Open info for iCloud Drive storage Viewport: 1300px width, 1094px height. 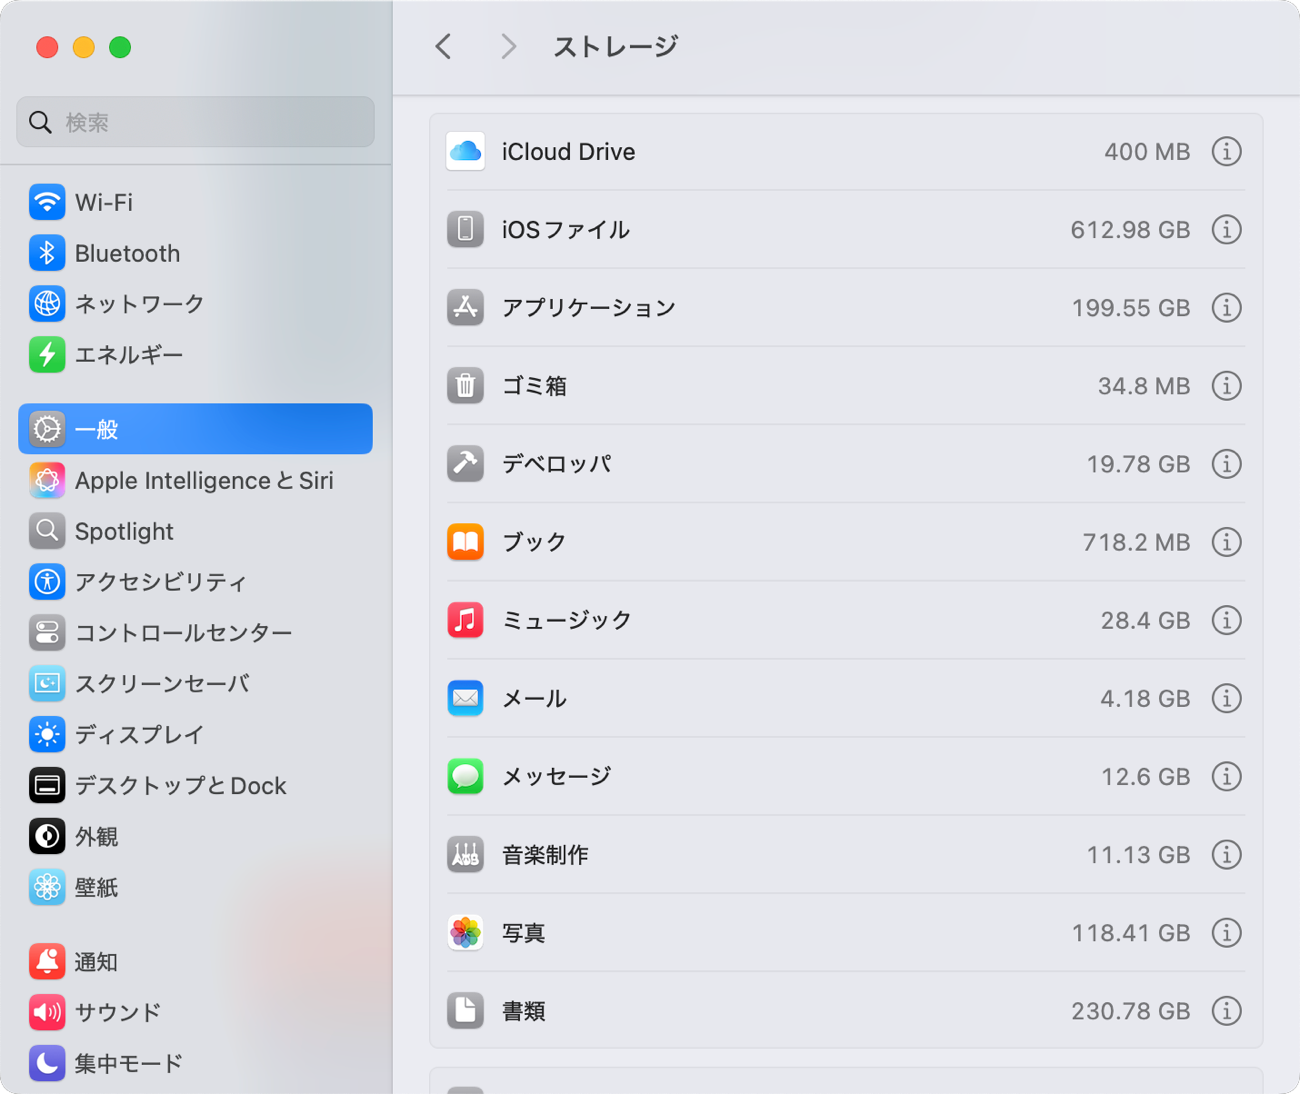[1226, 151]
